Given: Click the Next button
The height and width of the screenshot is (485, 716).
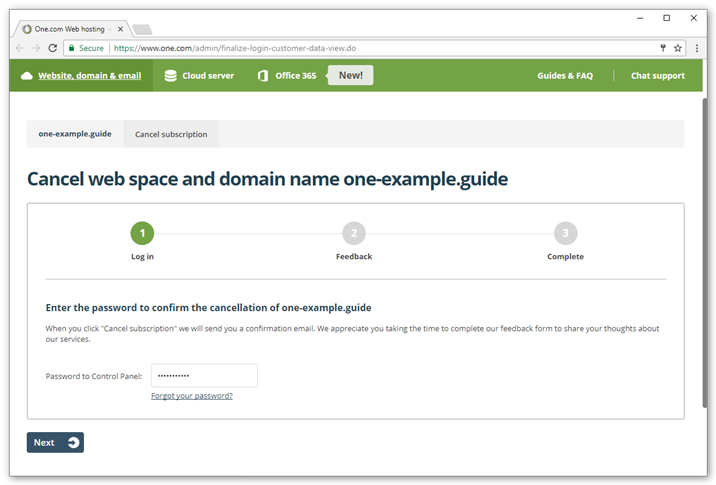Looking at the screenshot, I should tap(55, 443).
